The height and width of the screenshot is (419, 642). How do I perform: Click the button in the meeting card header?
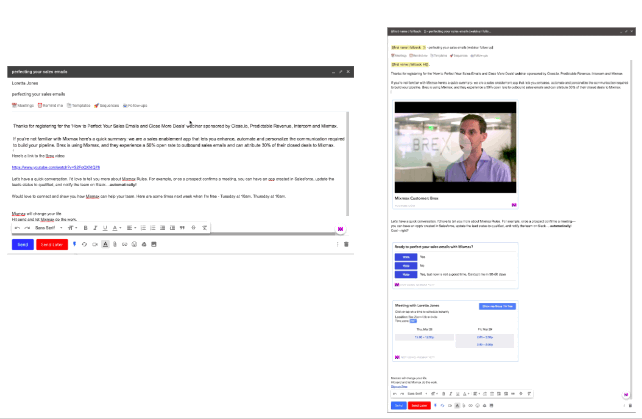[x=497, y=306]
